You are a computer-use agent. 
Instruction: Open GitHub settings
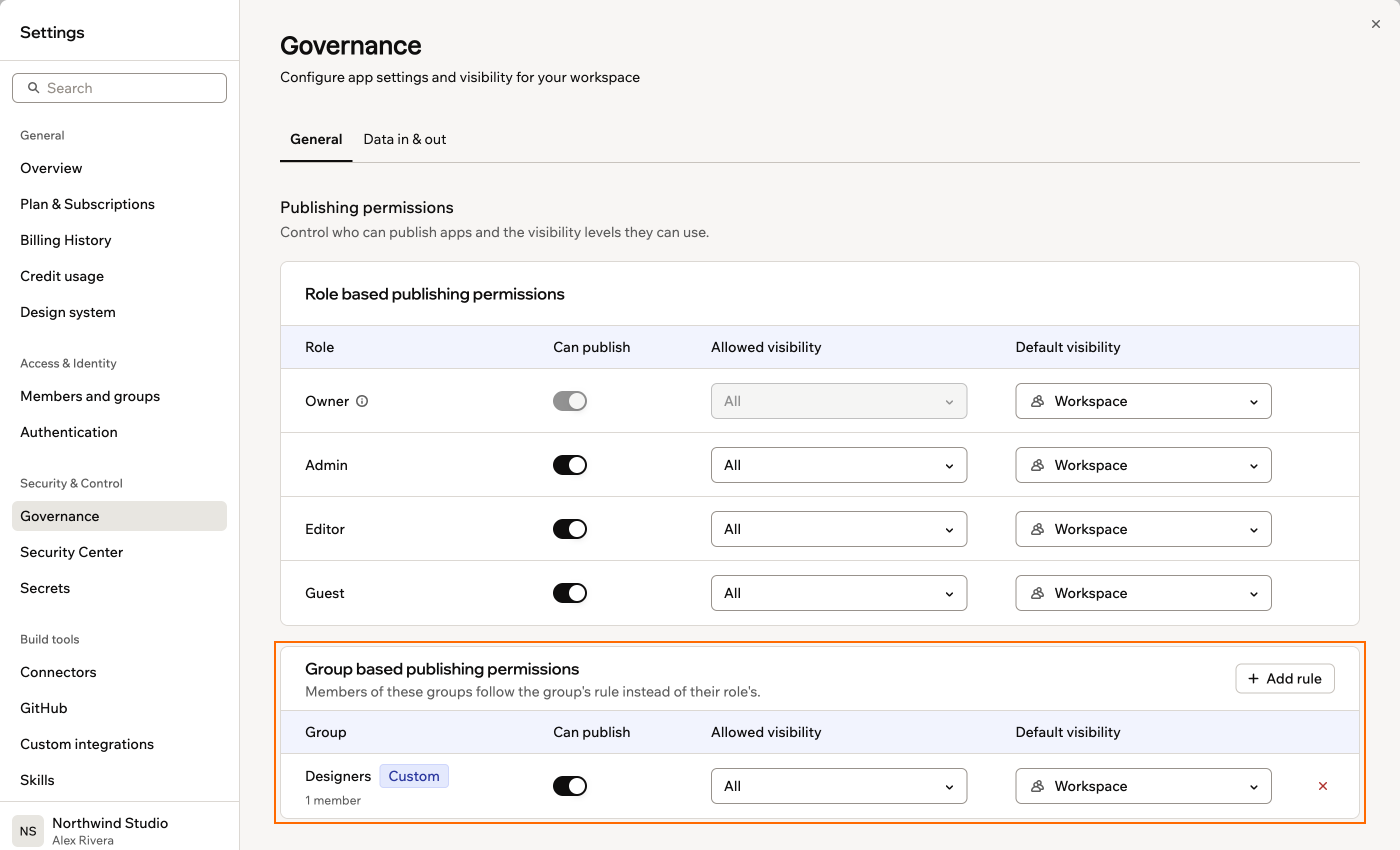[x=119, y=708]
